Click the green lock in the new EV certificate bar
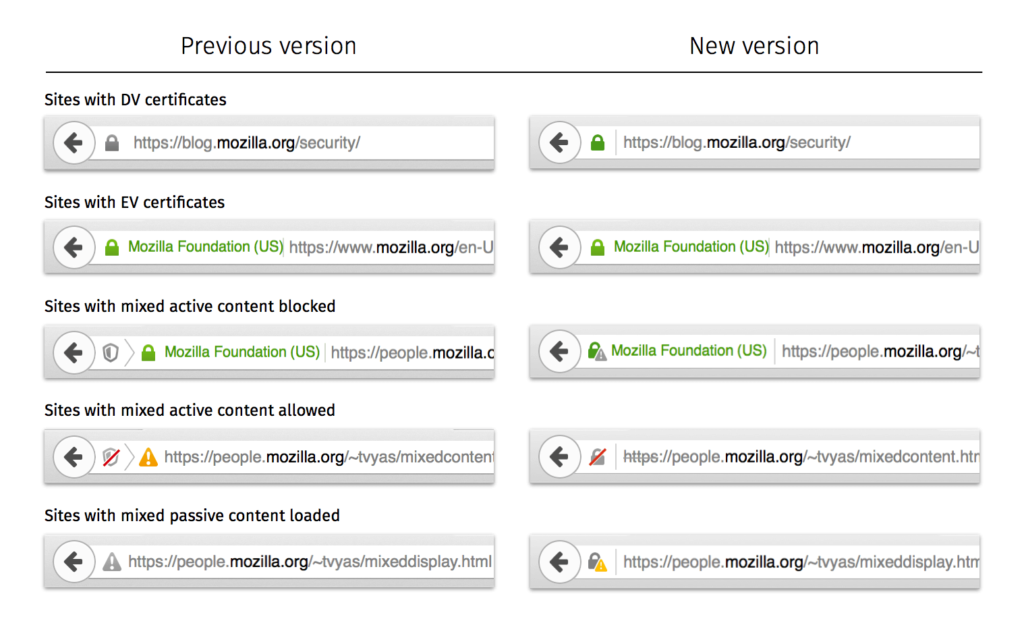The width and height of the screenshot is (1024, 617). [598, 247]
